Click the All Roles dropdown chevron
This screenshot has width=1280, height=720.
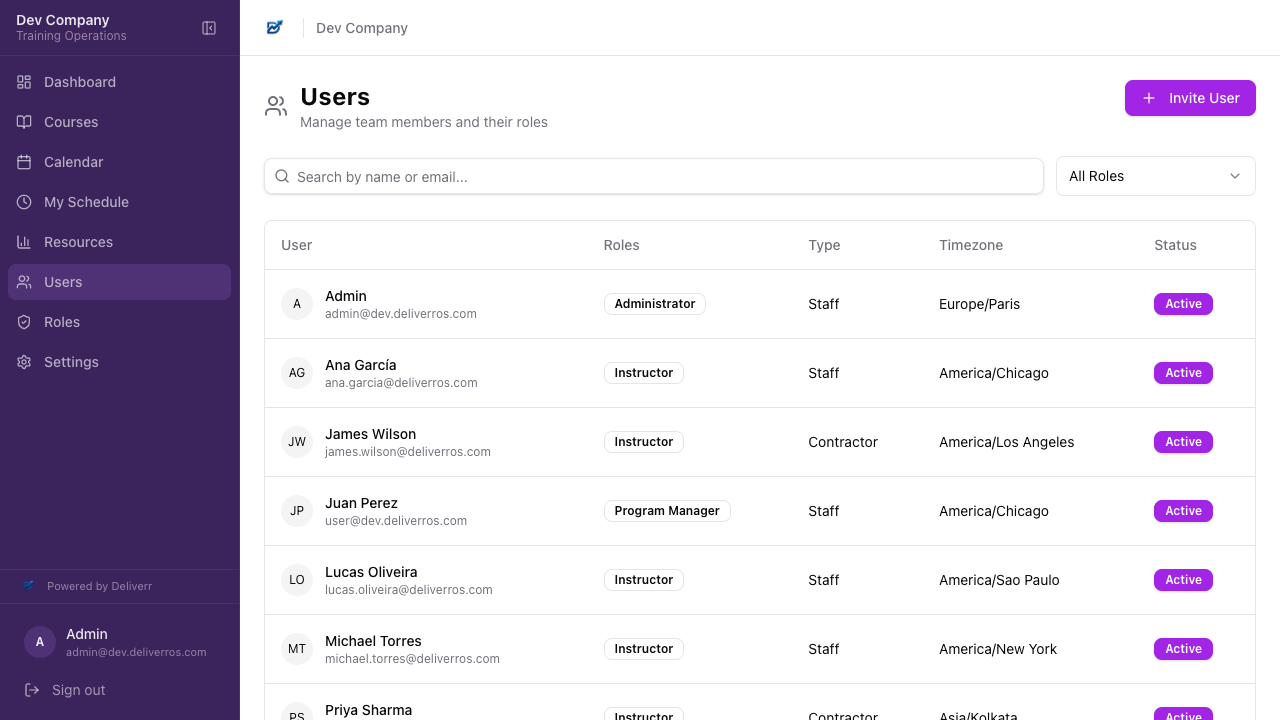tap(1235, 176)
